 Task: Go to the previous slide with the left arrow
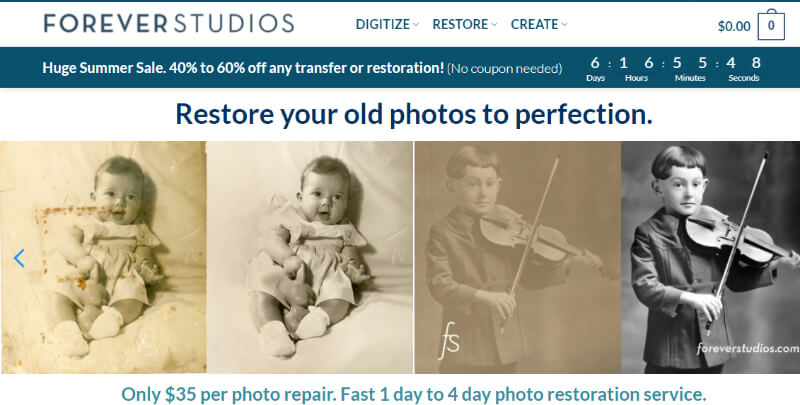pyautogui.click(x=19, y=258)
